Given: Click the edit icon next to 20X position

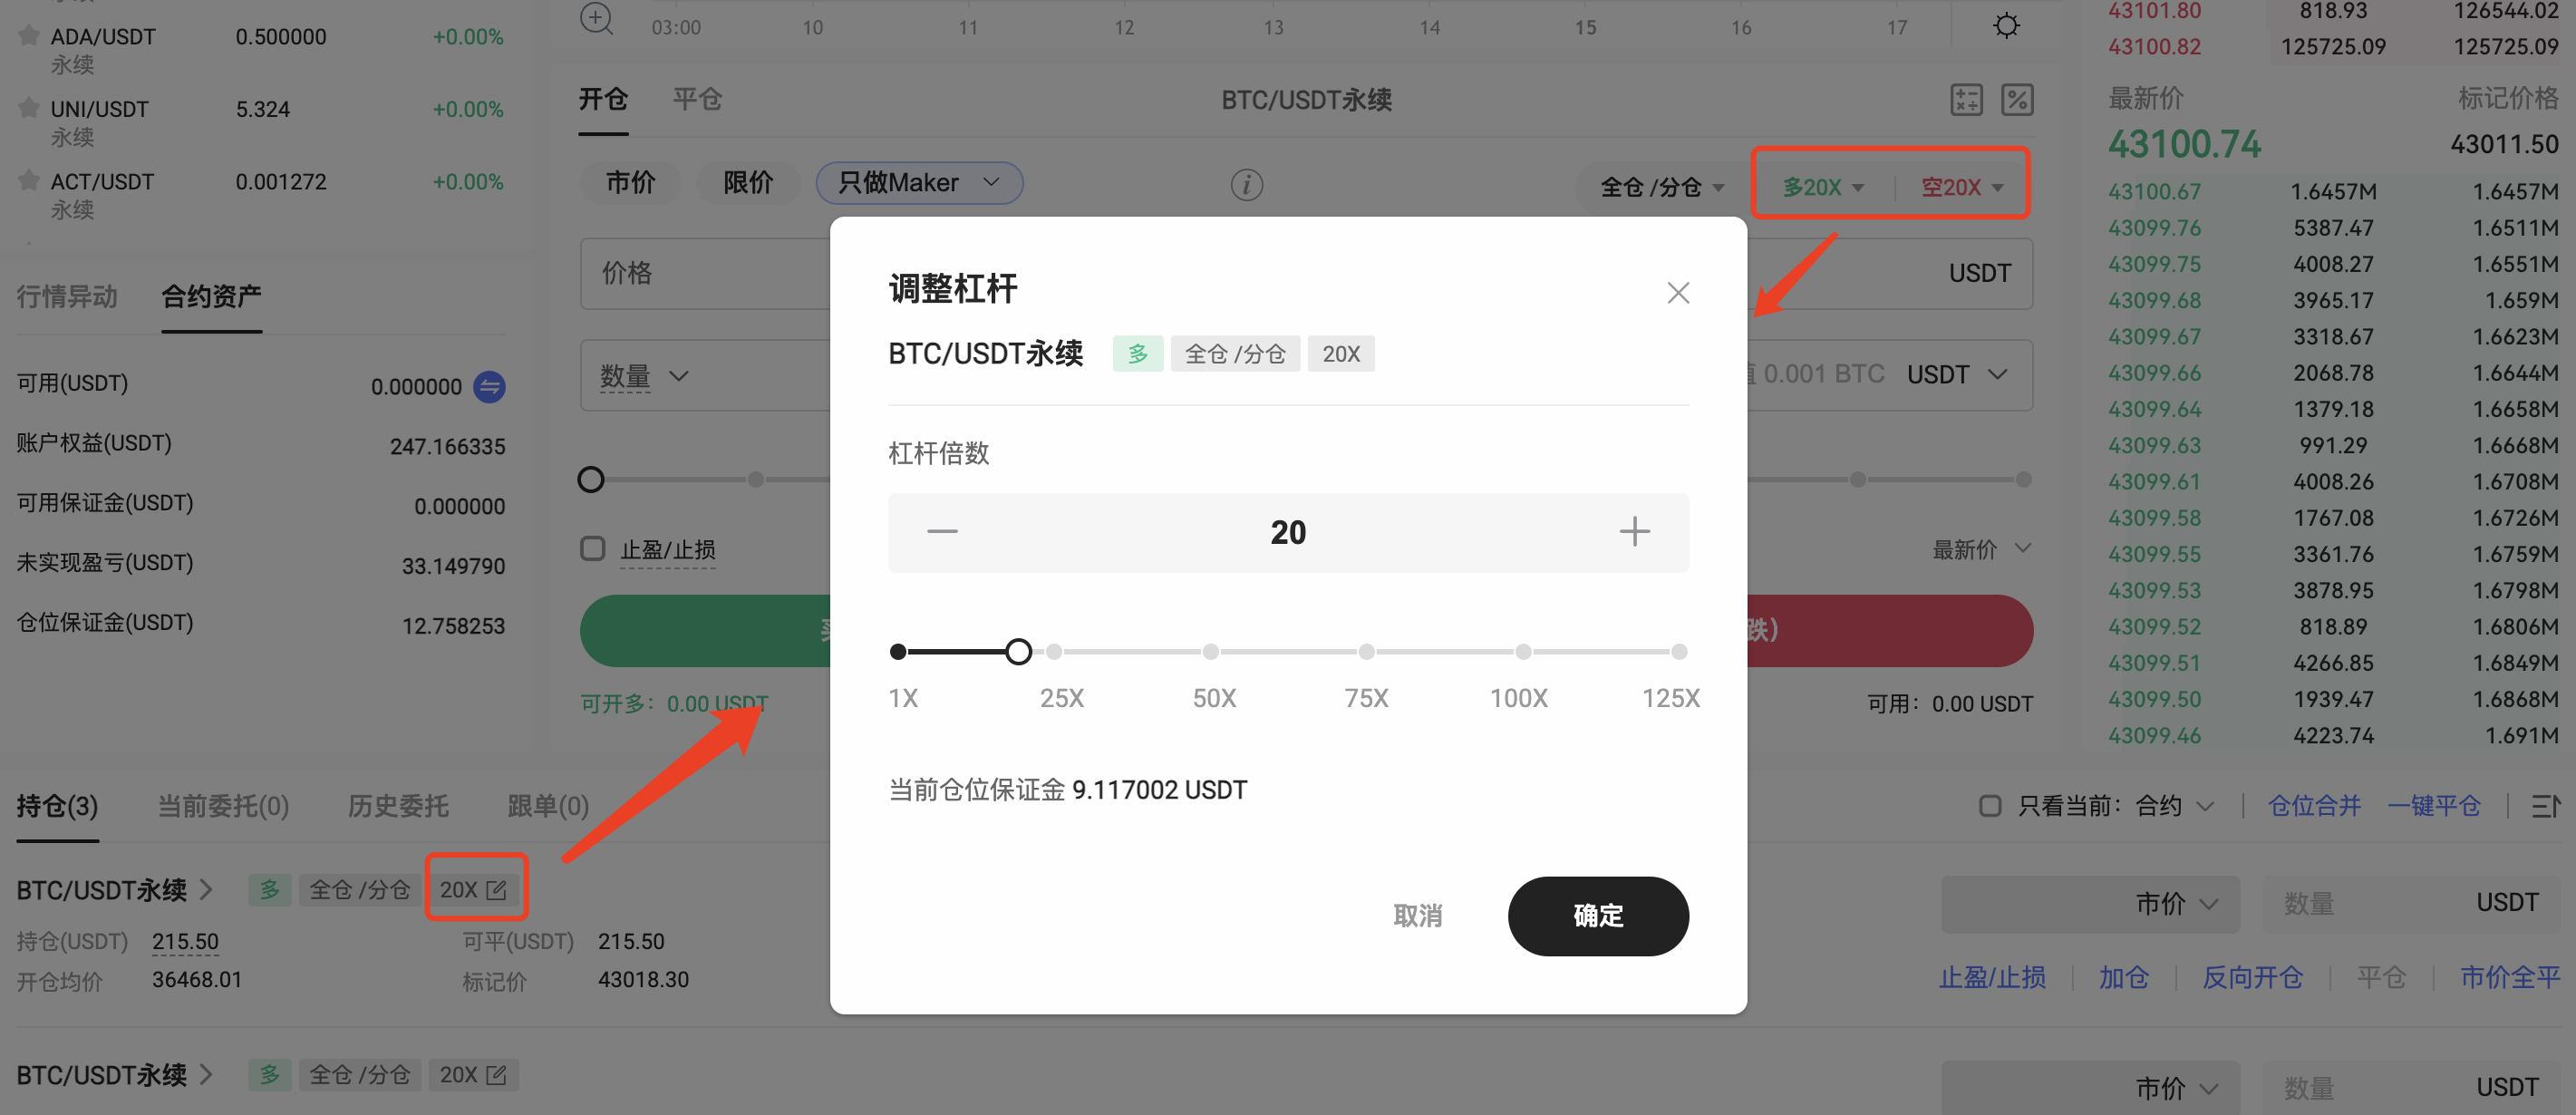Looking at the screenshot, I should click(496, 889).
